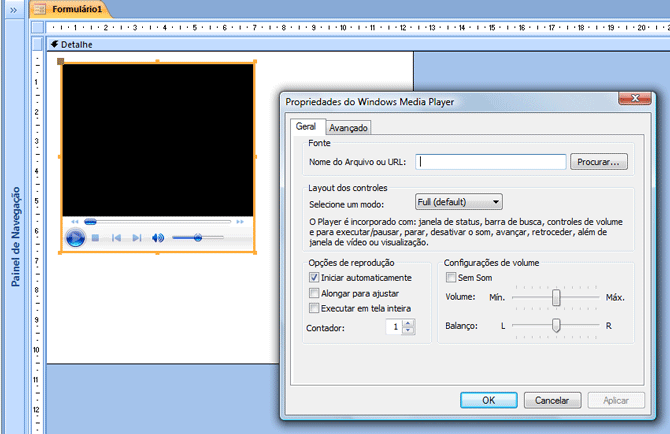The width and height of the screenshot is (670, 434).
Task: Click the Detalhe section selector square
Action: click(38, 44)
